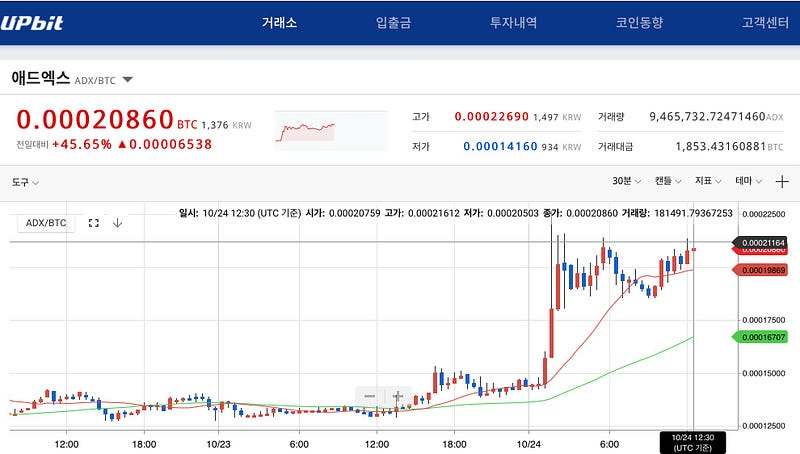Click the fullscreen chart icon
800x454 pixels.
coord(93,223)
